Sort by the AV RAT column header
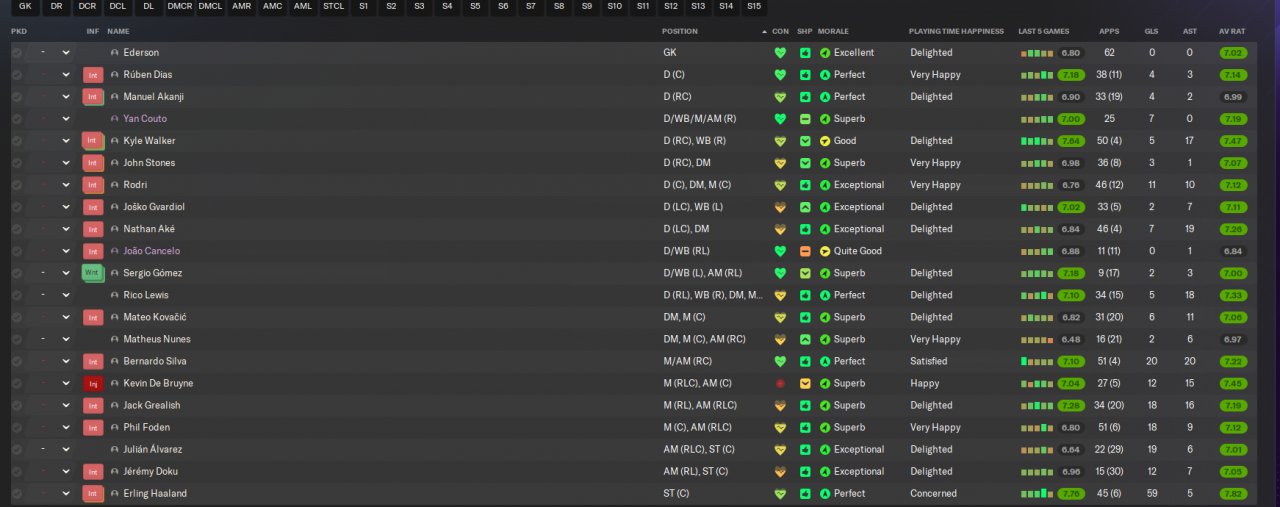 (1232, 32)
